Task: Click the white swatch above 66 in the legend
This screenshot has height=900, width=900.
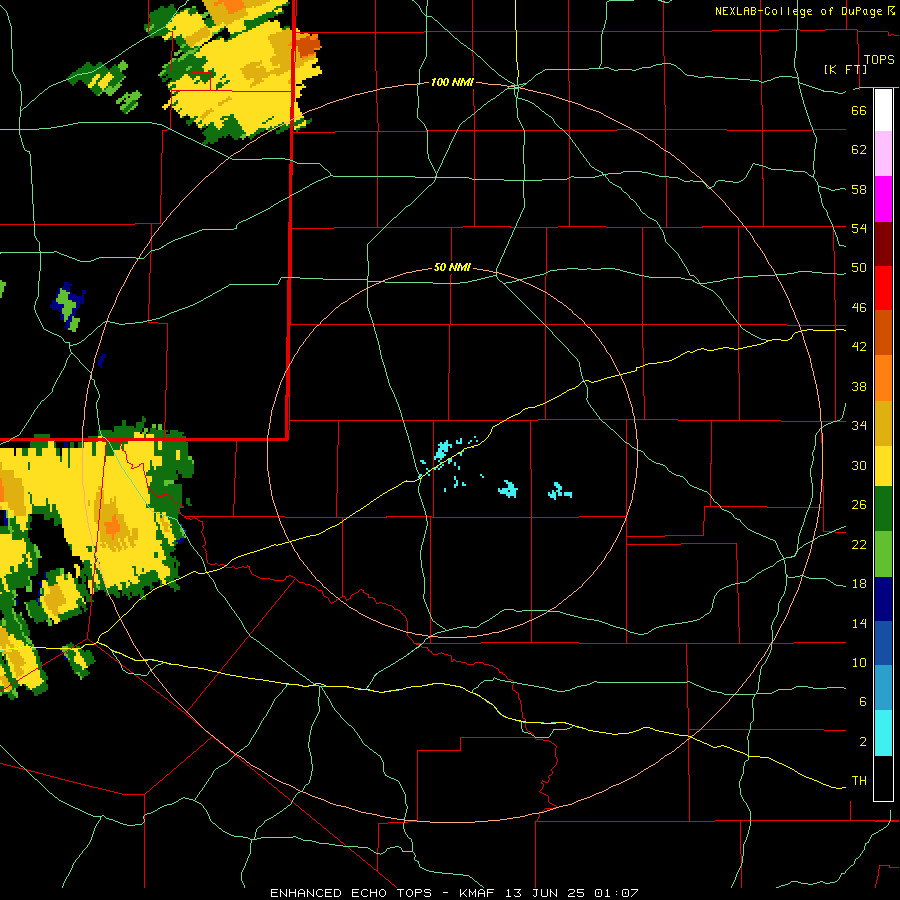Action: (x=883, y=110)
